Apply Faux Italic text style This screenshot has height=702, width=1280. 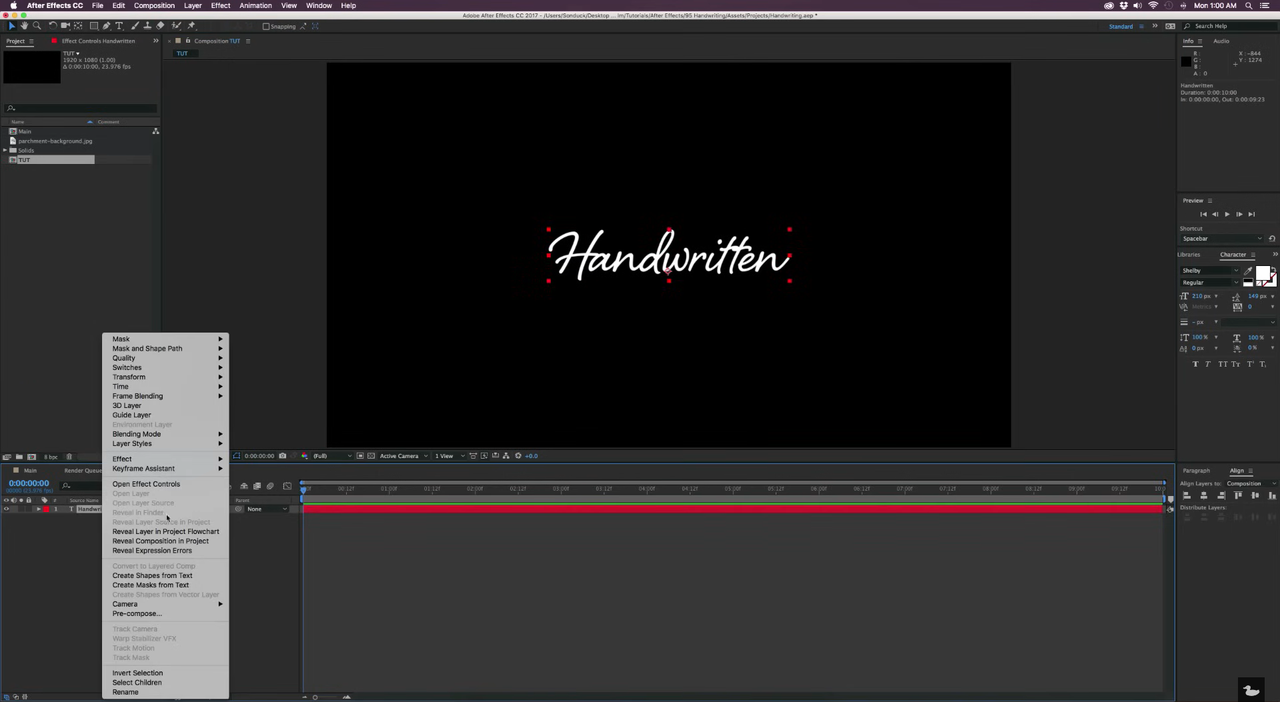[1208, 364]
